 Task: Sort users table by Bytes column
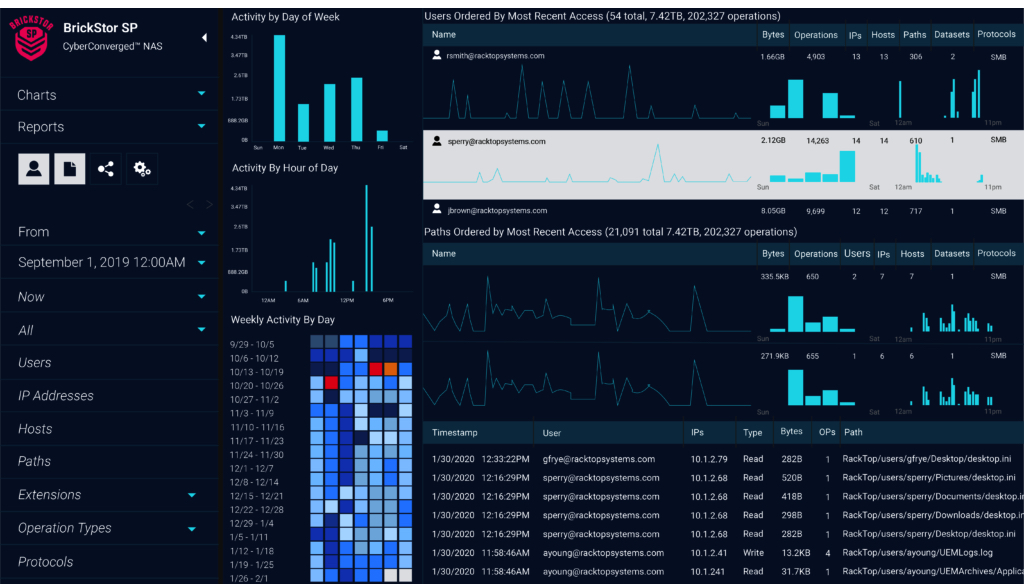click(x=773, y=35)
